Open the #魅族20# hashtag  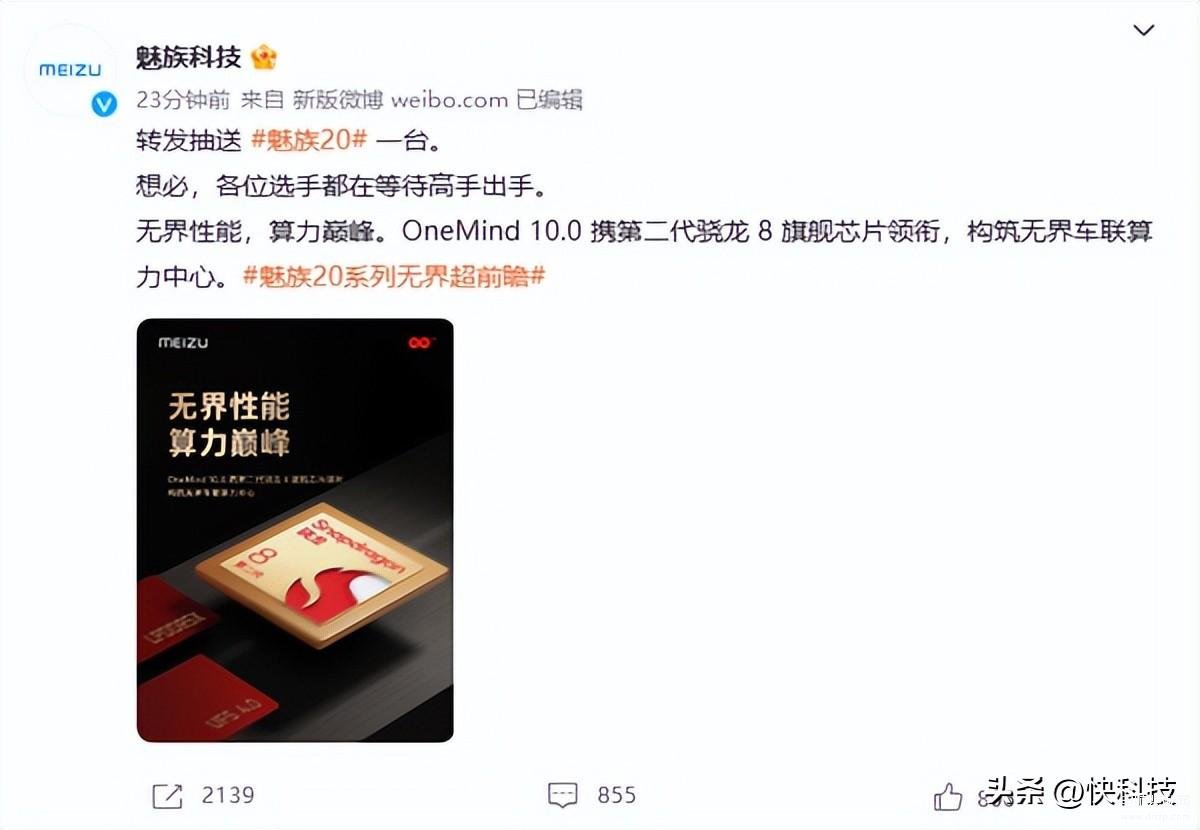coord(309,142)
